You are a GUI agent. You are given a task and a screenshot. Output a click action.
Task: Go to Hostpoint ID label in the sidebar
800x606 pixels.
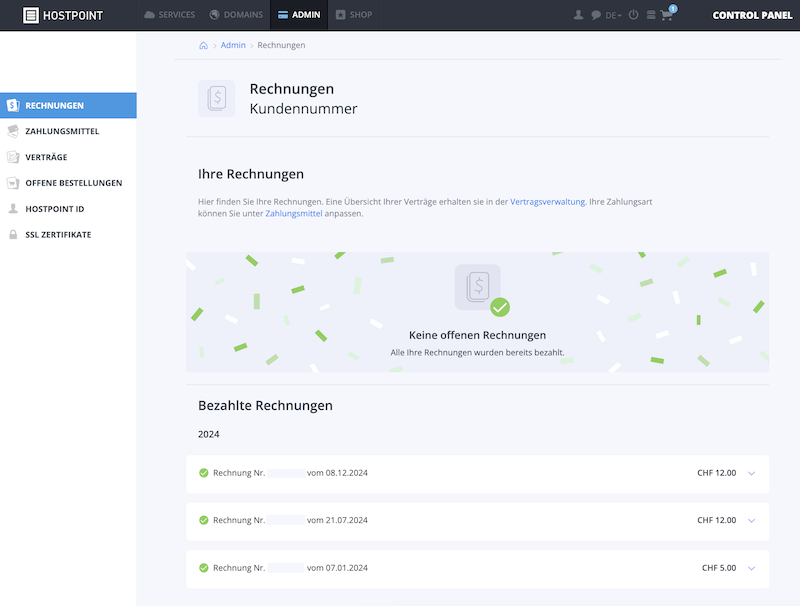(x=55, y=209)
